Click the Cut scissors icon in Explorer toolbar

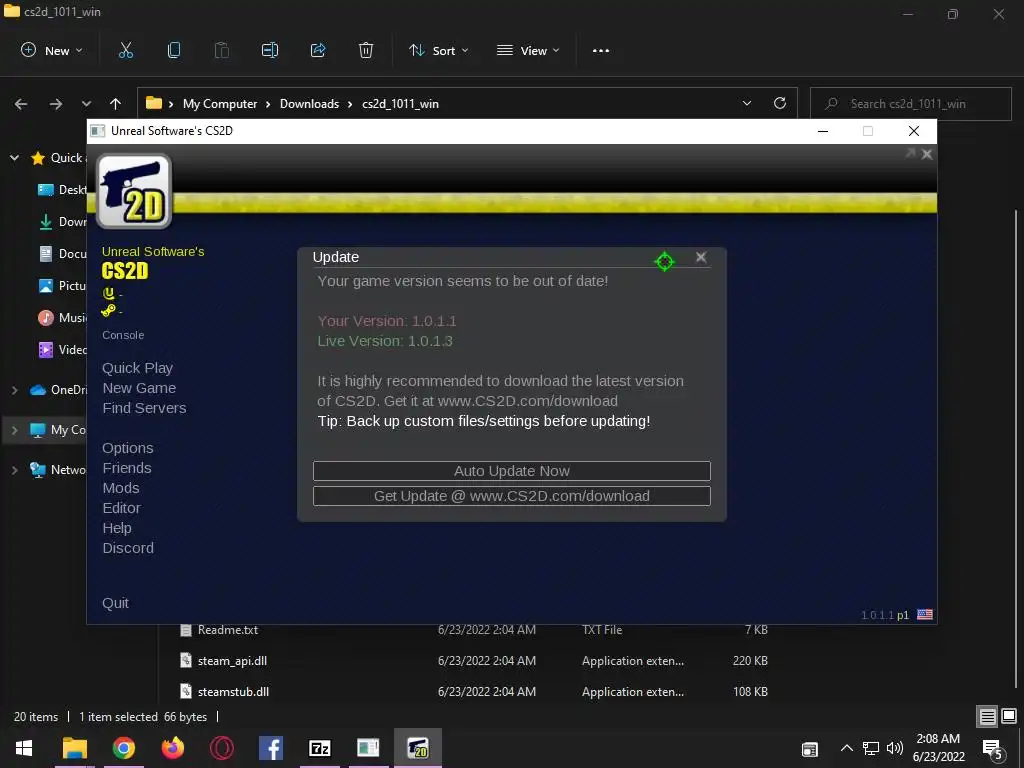coord(125,50)
